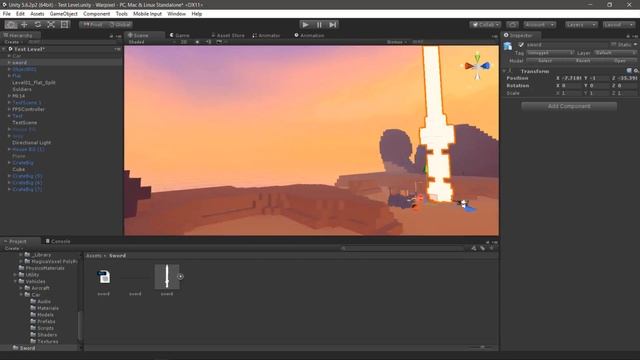Open the Mobile Input menu

pos(147,14)
